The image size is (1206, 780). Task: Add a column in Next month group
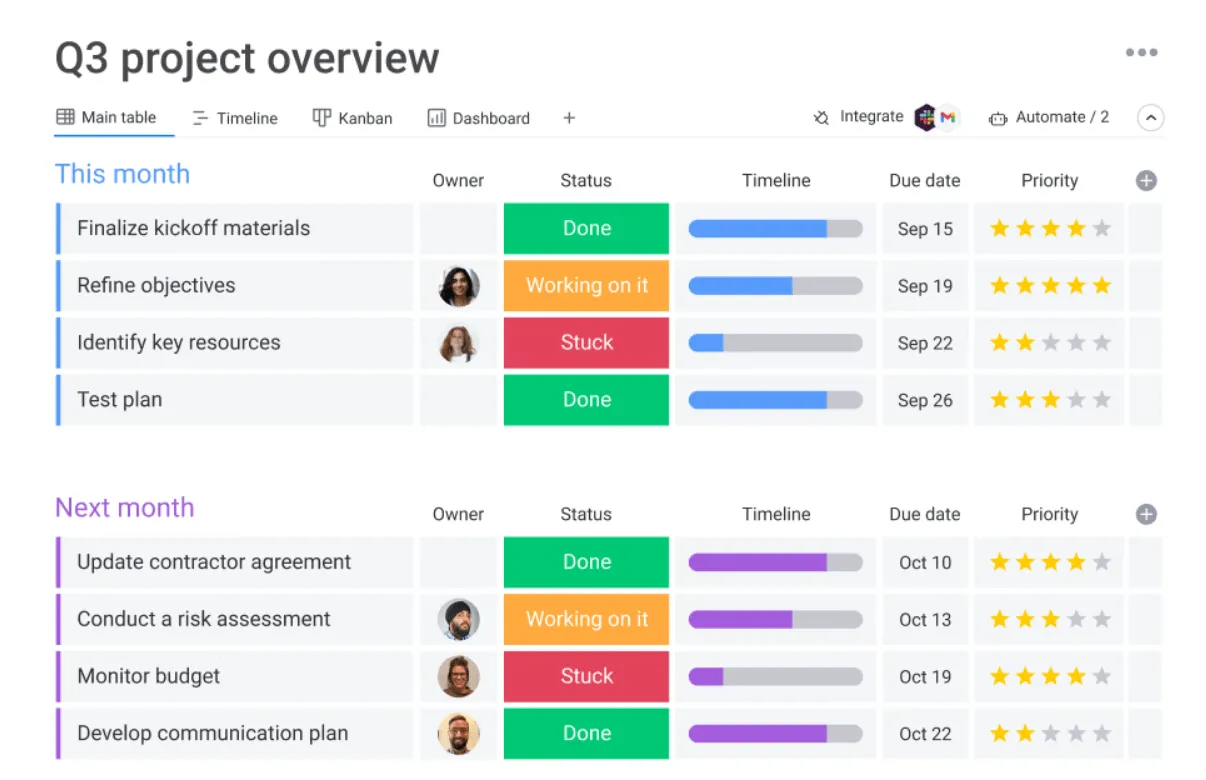pos(1146,514)
